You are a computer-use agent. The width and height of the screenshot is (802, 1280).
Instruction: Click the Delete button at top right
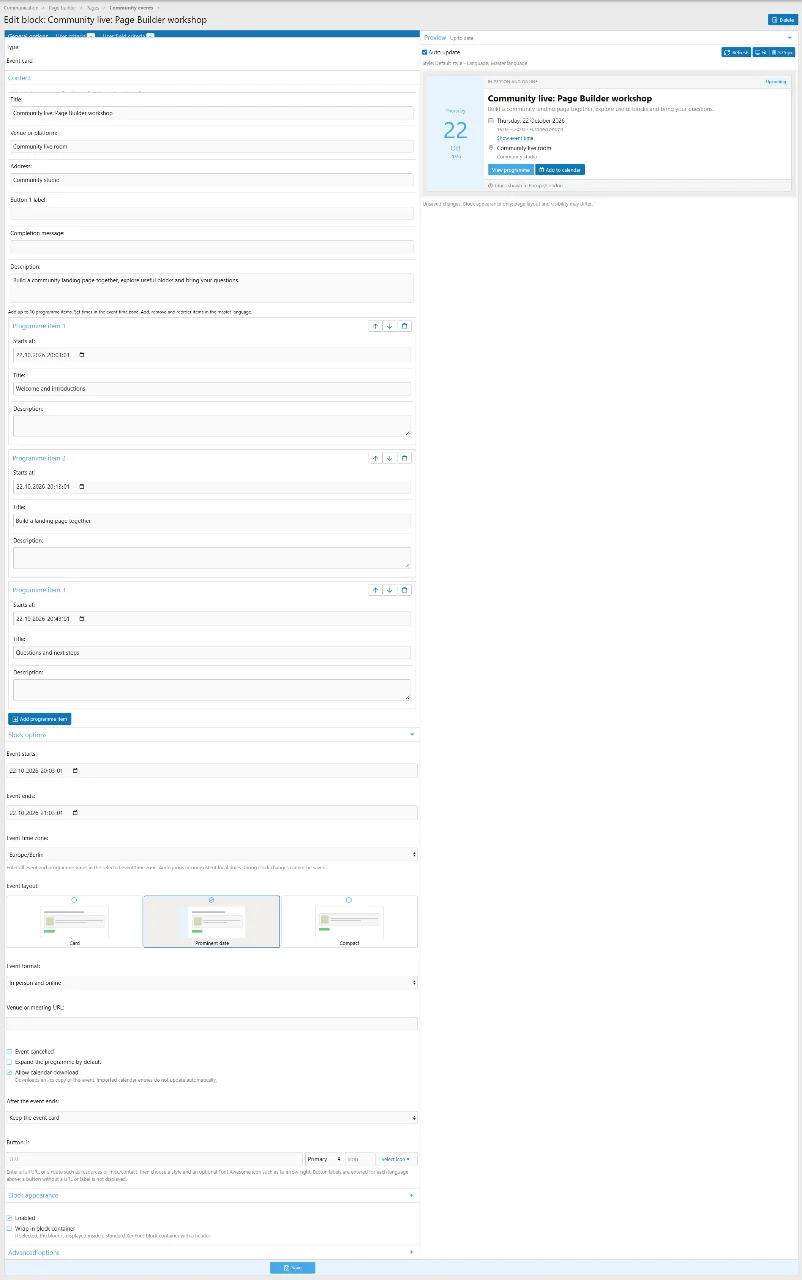tap(782, 19)
